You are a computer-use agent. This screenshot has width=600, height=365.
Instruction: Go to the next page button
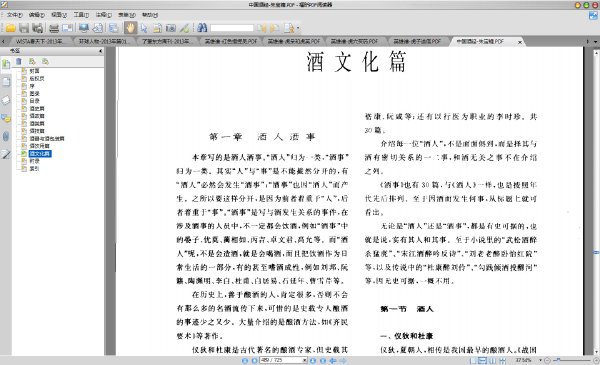pos(313,360)
